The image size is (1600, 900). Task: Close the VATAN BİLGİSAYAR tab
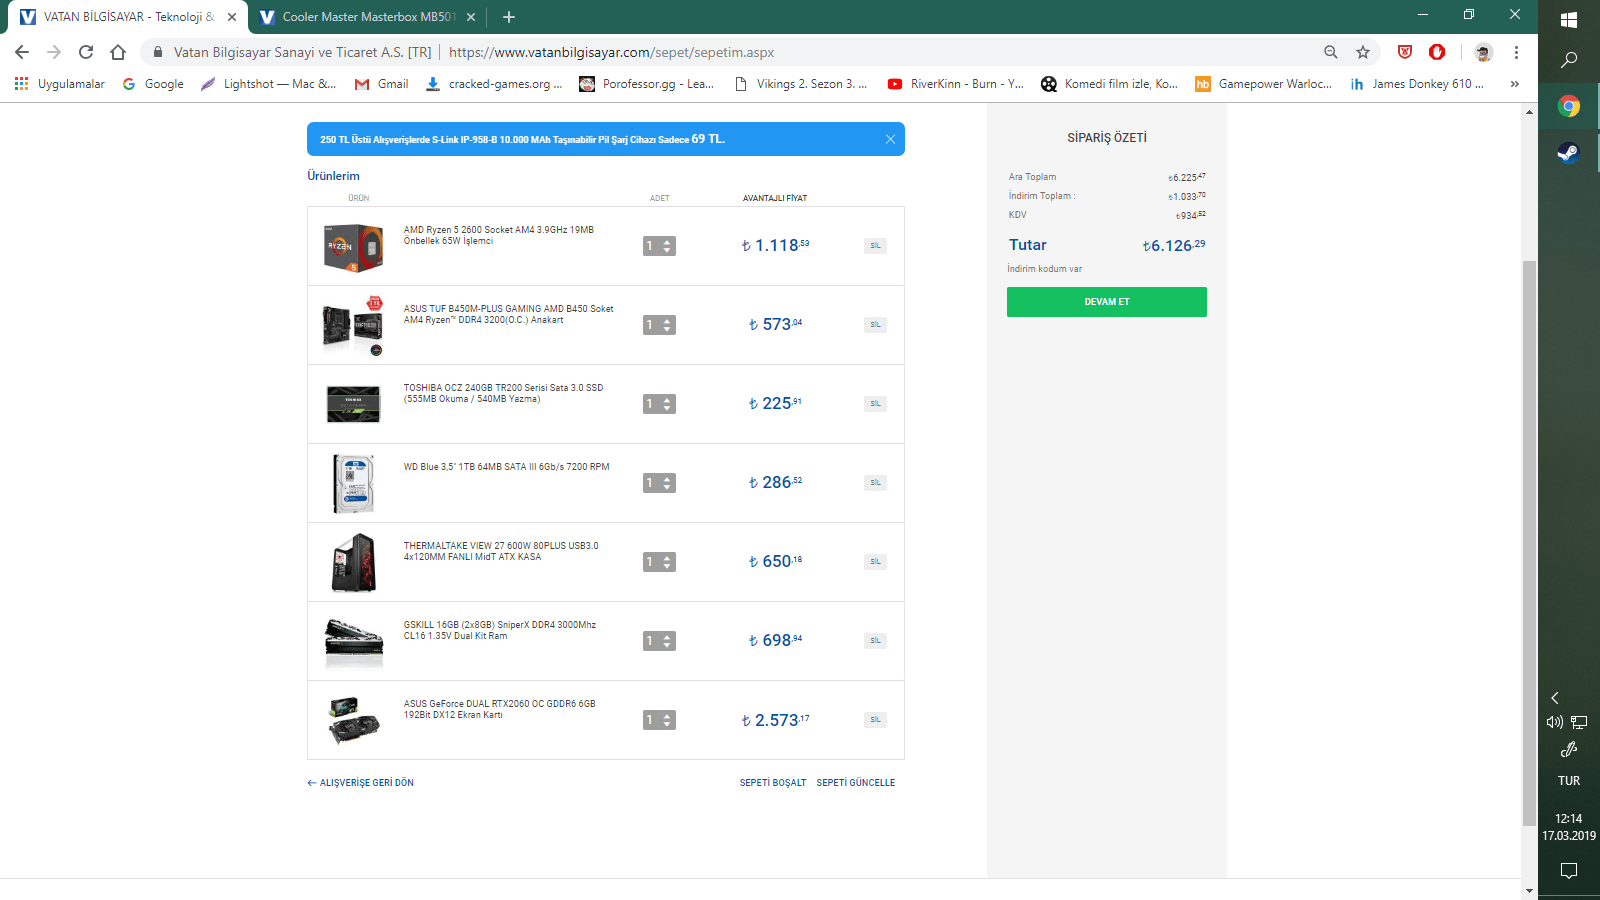[x=232, y=17]
